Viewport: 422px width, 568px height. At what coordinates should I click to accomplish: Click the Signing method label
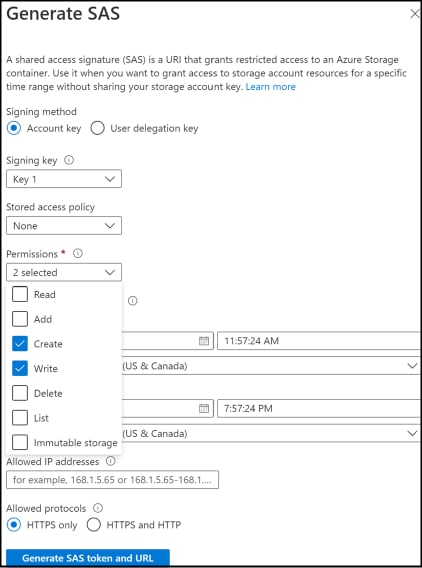coord(41,112)
